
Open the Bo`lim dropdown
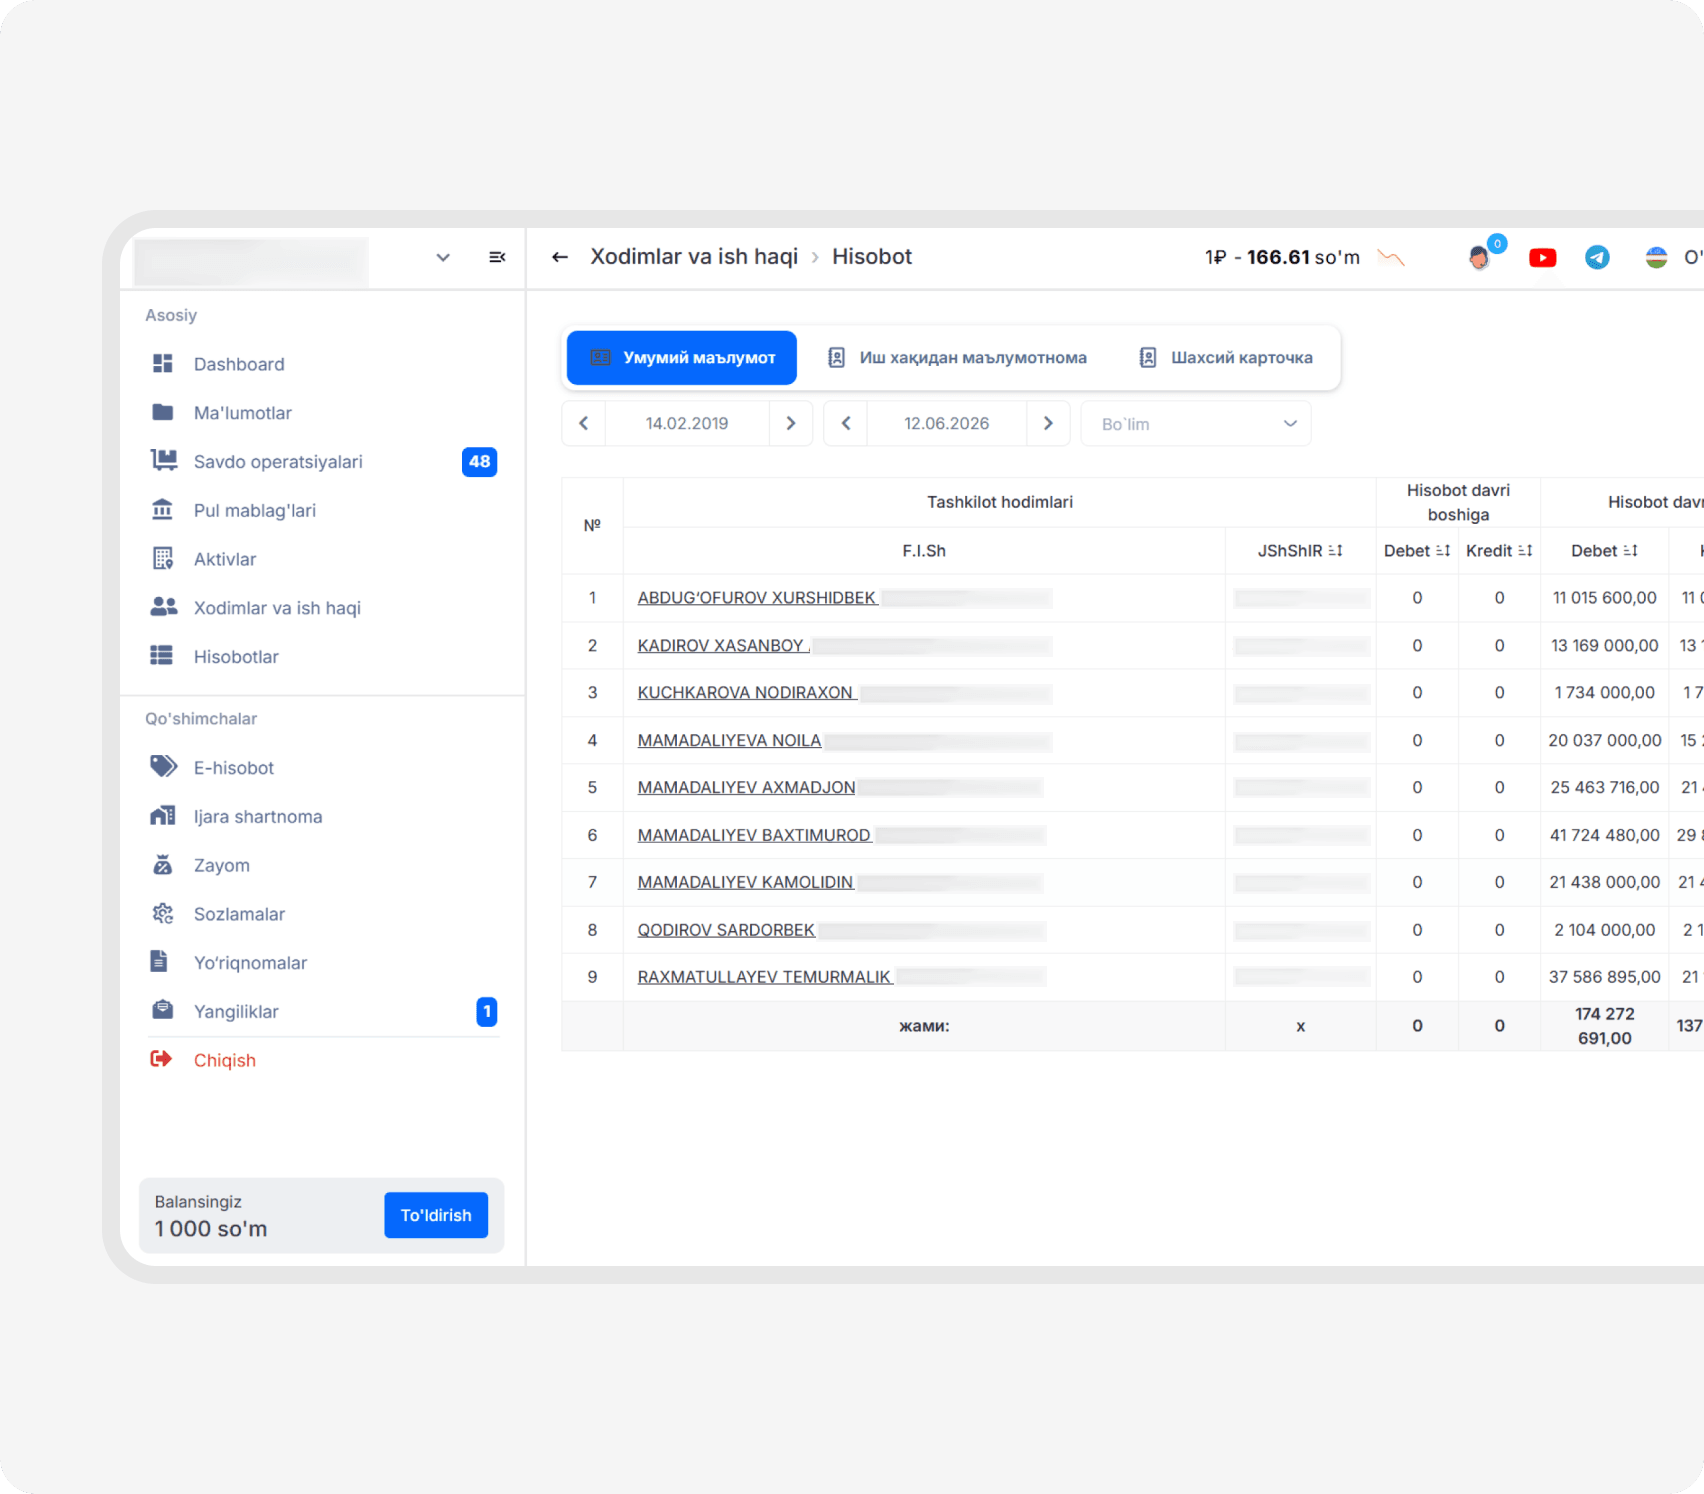[x=1196, y=424]
